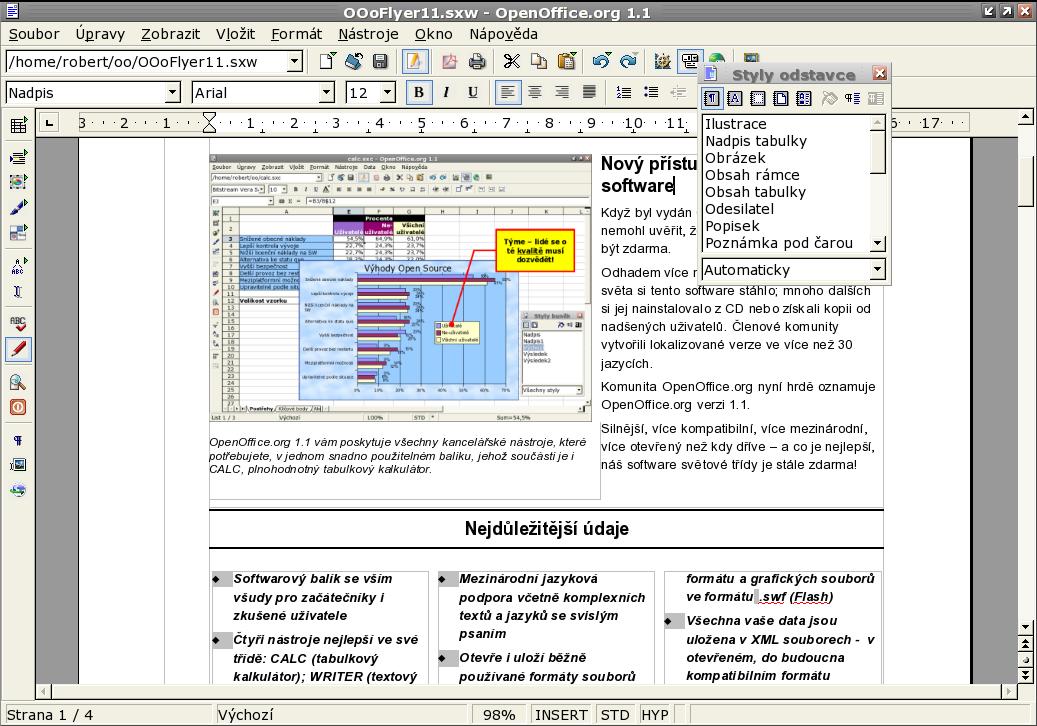Click the Insert table icon in side toolbar
1037x726 pixels.
(18, 126)
